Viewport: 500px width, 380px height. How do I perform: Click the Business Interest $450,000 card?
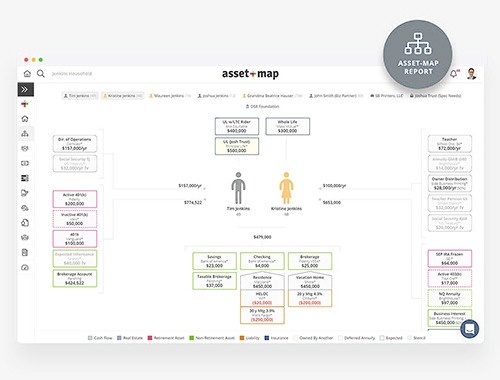point(450,318)
